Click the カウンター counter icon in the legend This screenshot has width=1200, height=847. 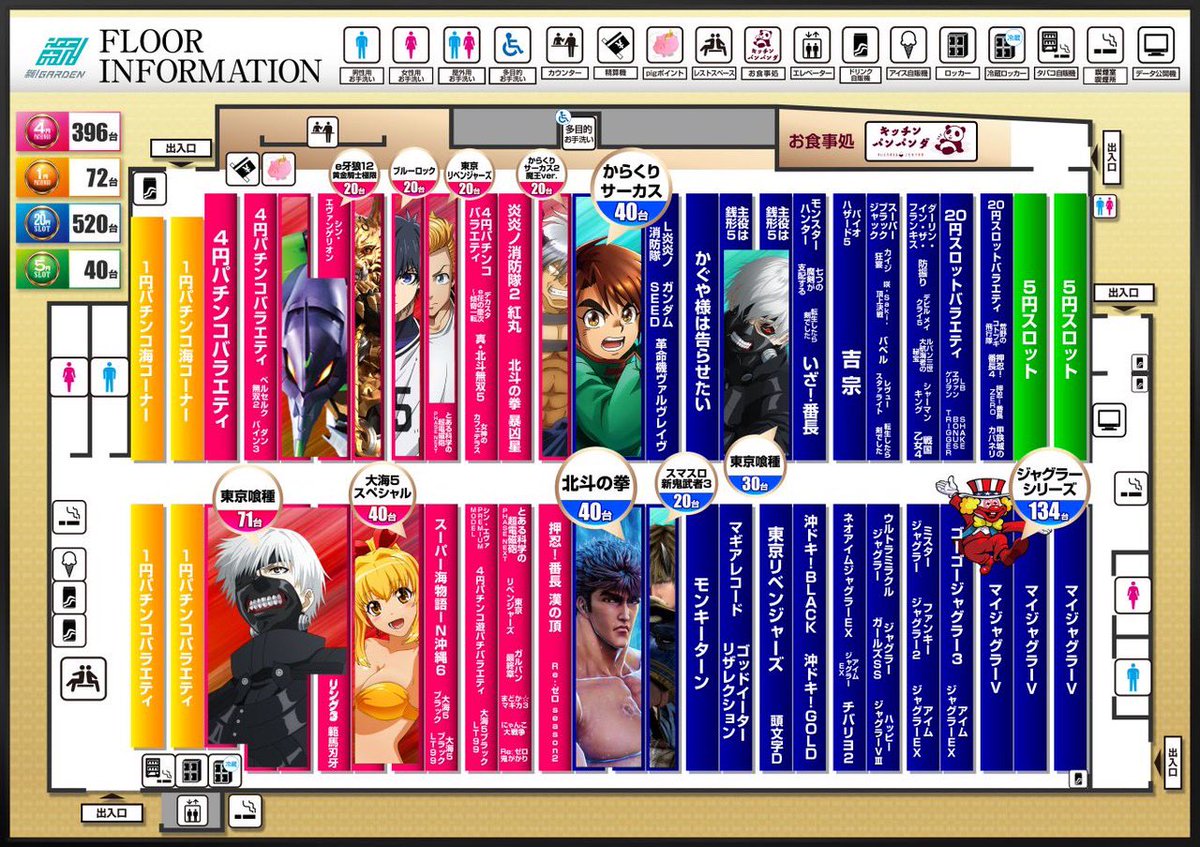pyautogui.click(x=563, y=45)
